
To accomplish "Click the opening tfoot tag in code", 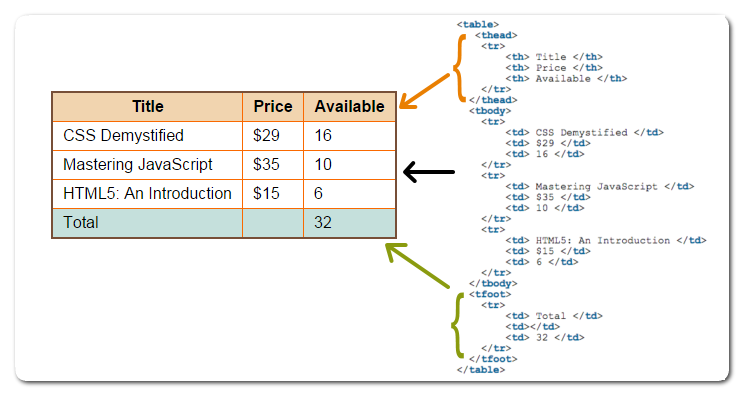I will coord(490,294).
